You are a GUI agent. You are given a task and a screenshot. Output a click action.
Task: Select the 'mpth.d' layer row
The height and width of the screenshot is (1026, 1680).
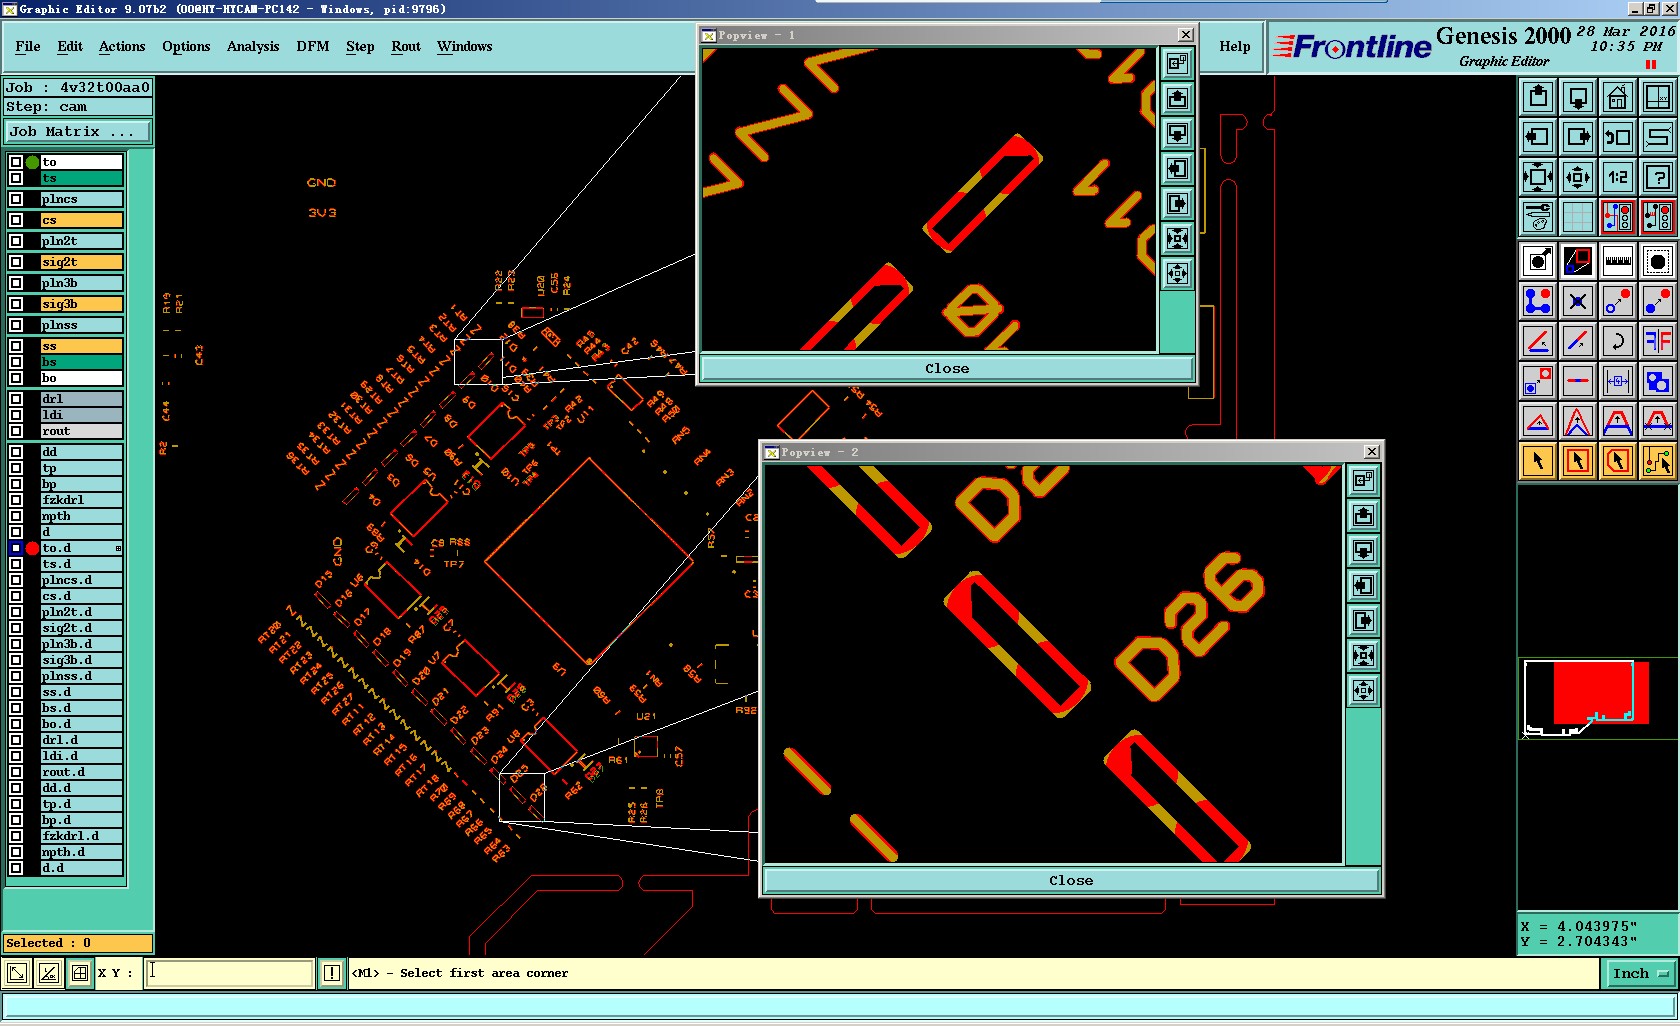(81, 852)
